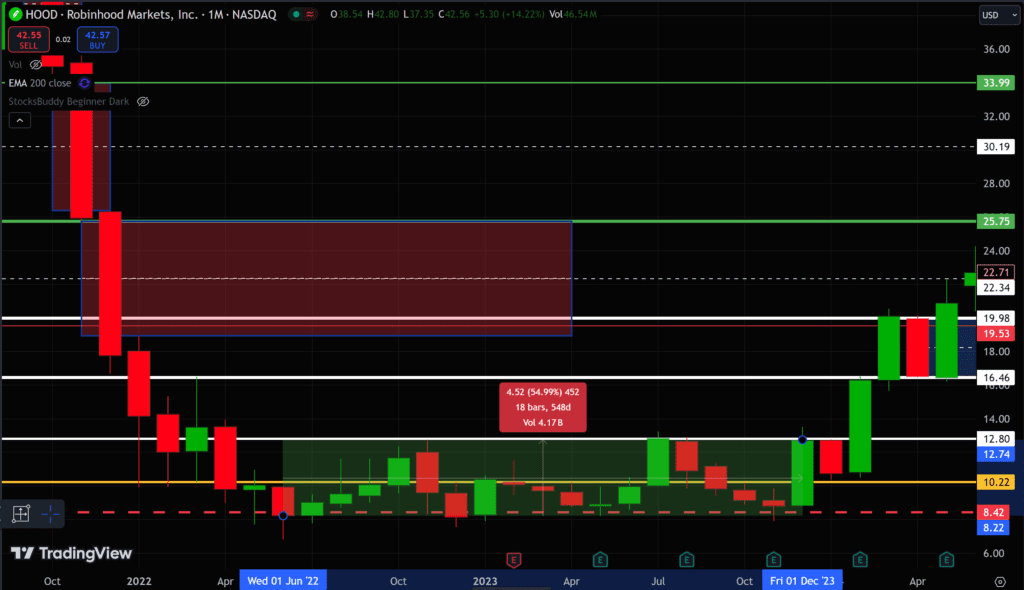Image resolution: width=1024 pixels, height=590 pixels.
Task: Click the red measurement tooltip showing 54.99%
Action: 543,407
